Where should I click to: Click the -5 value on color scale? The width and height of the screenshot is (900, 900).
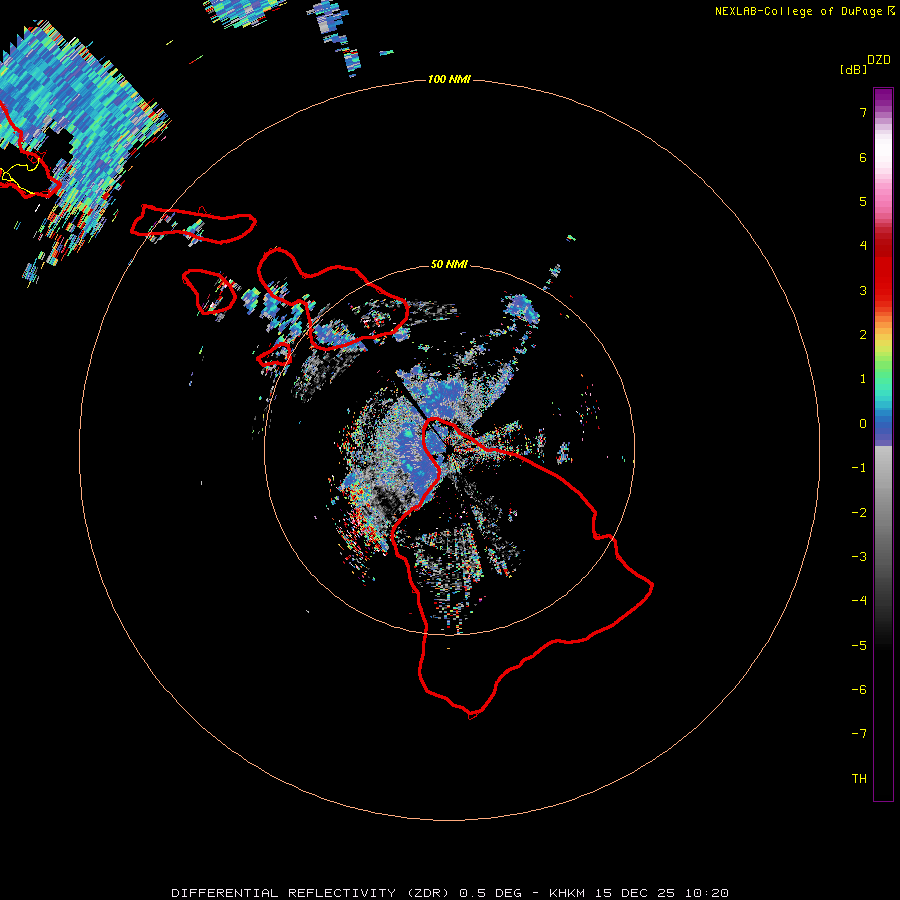859,646
